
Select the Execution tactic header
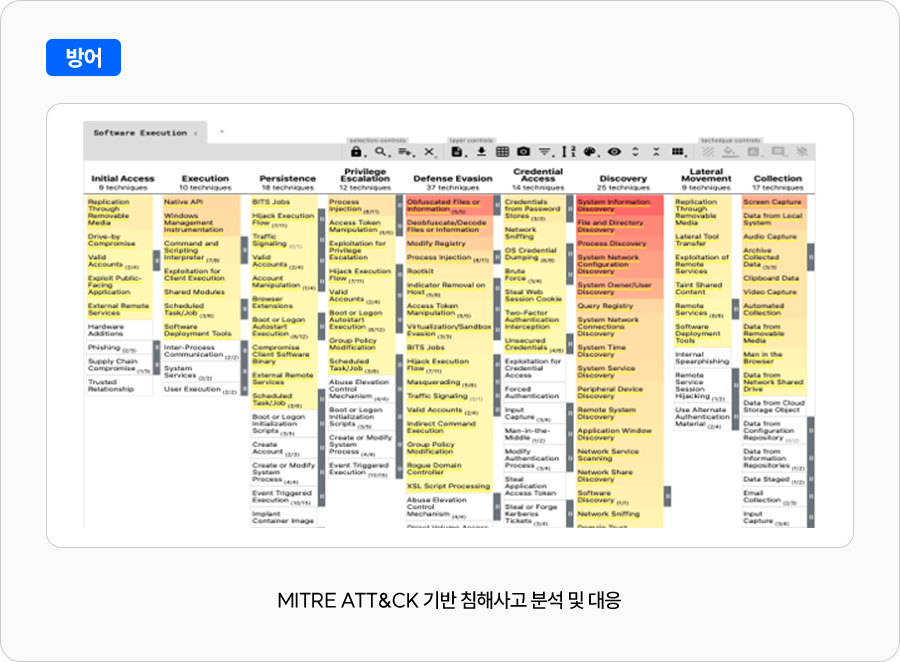(205, 179)
